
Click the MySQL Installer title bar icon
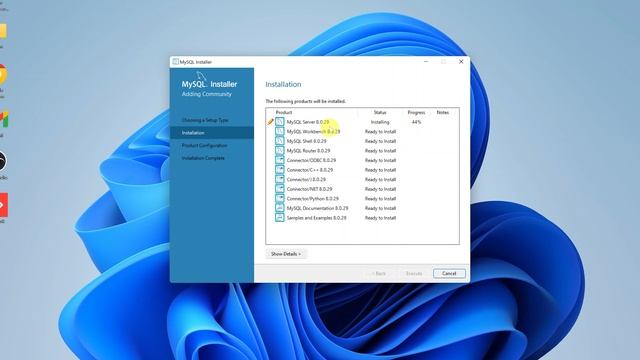coord(176,62)
